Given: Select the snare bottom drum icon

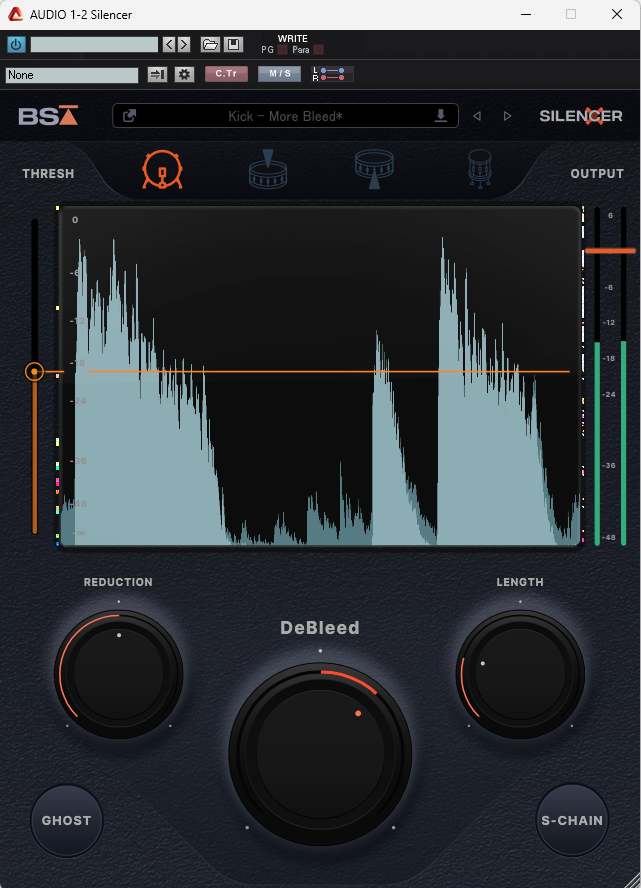Looking at the screenshot, I should (374, 169).
